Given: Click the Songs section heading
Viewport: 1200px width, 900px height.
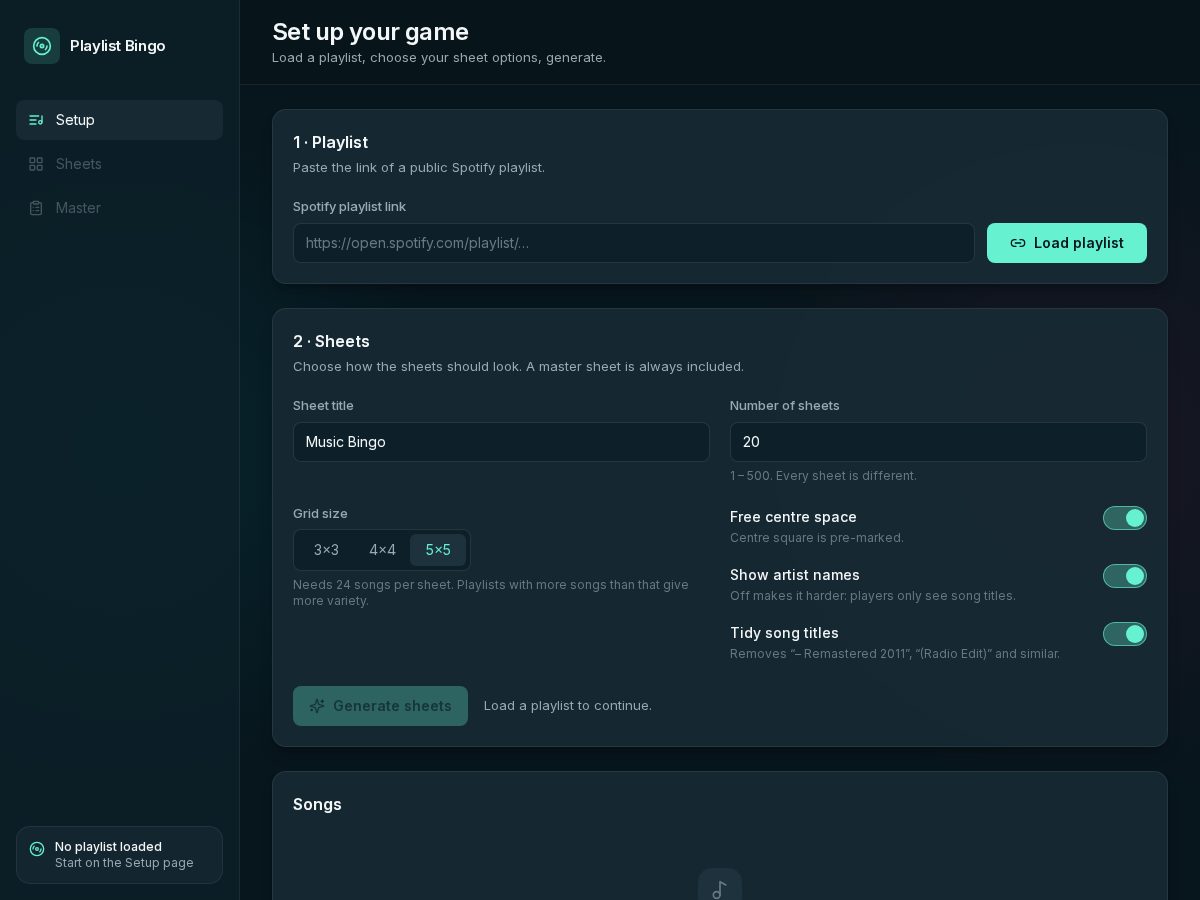Looking at the screenshot, I should pyautogui.click(x=317, y=805).
